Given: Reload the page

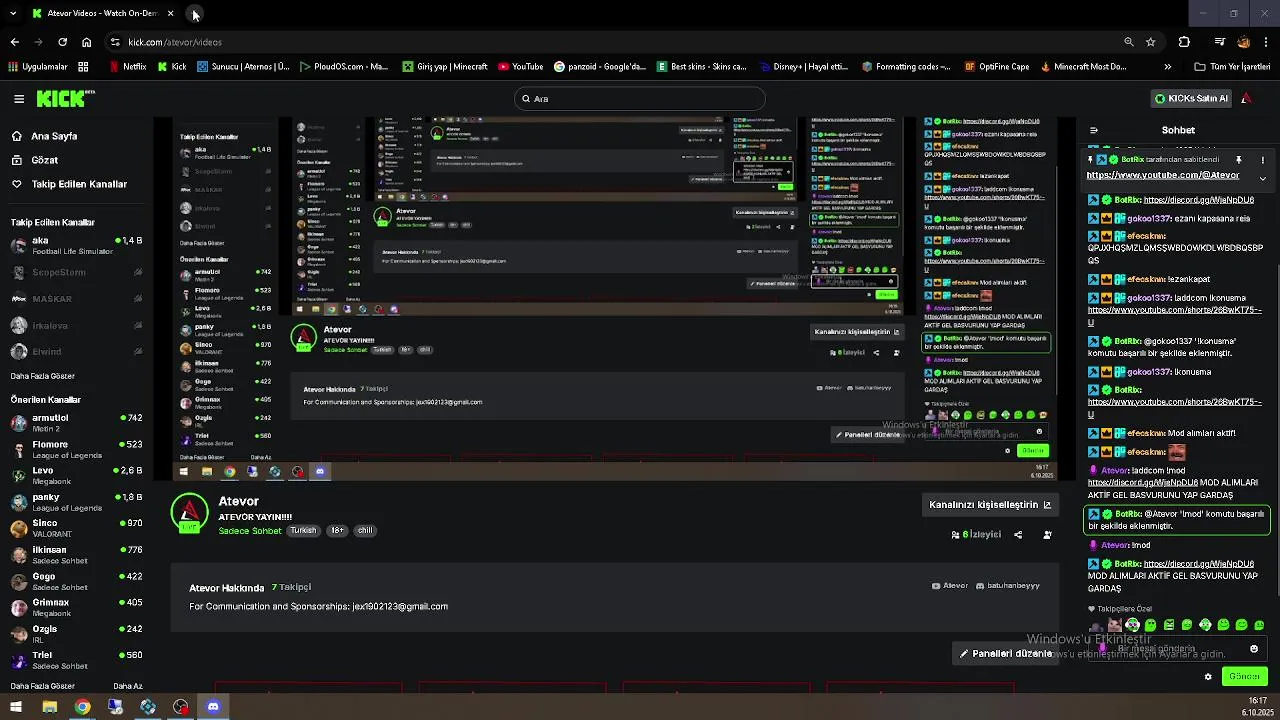Looking at the screenshot, I should [62, 42].
